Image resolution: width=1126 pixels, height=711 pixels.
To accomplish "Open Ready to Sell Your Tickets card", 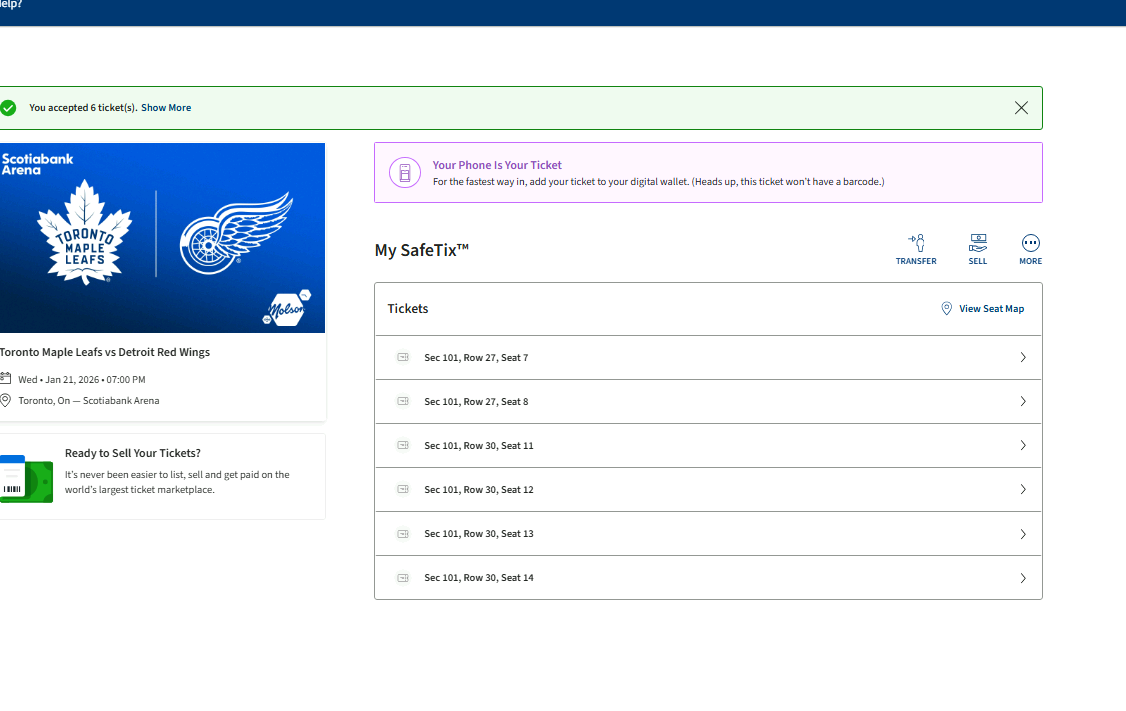I will [x=162, y=476].
